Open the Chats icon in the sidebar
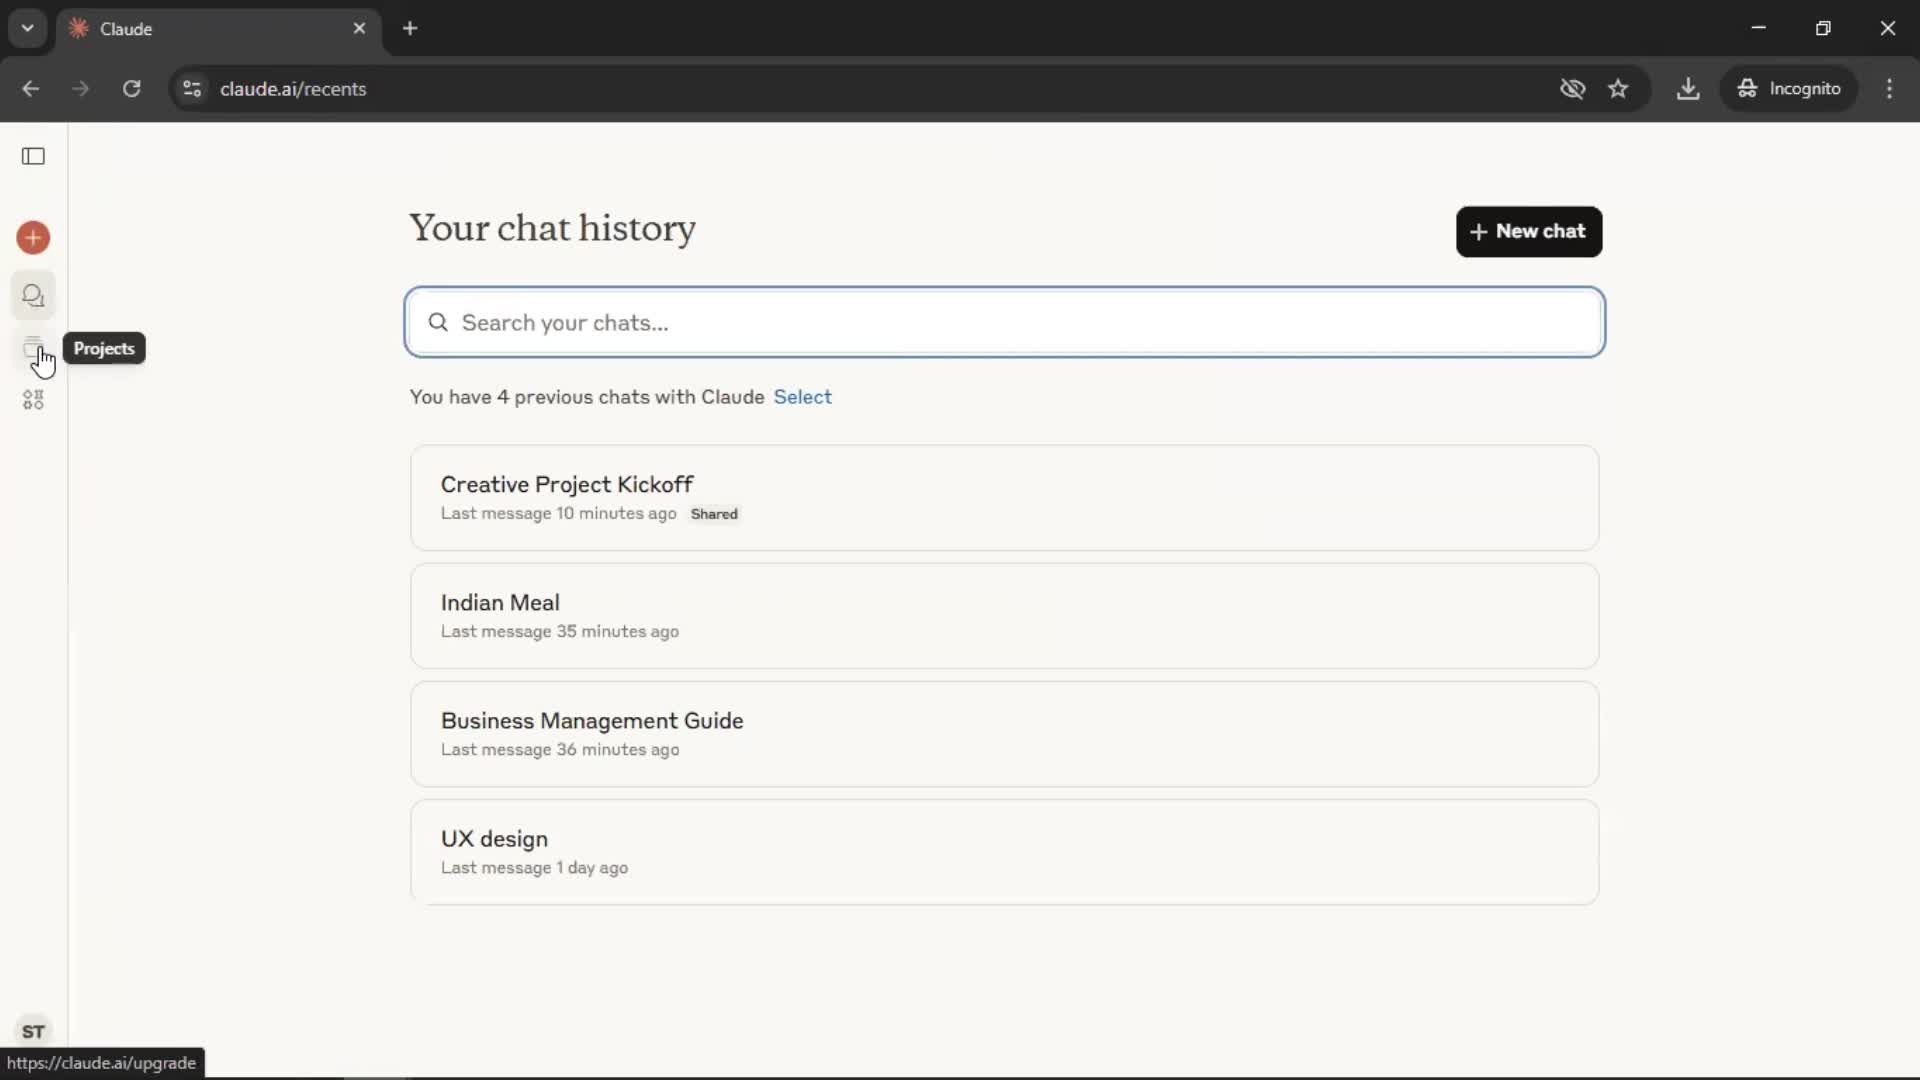 tap(33, 296)
